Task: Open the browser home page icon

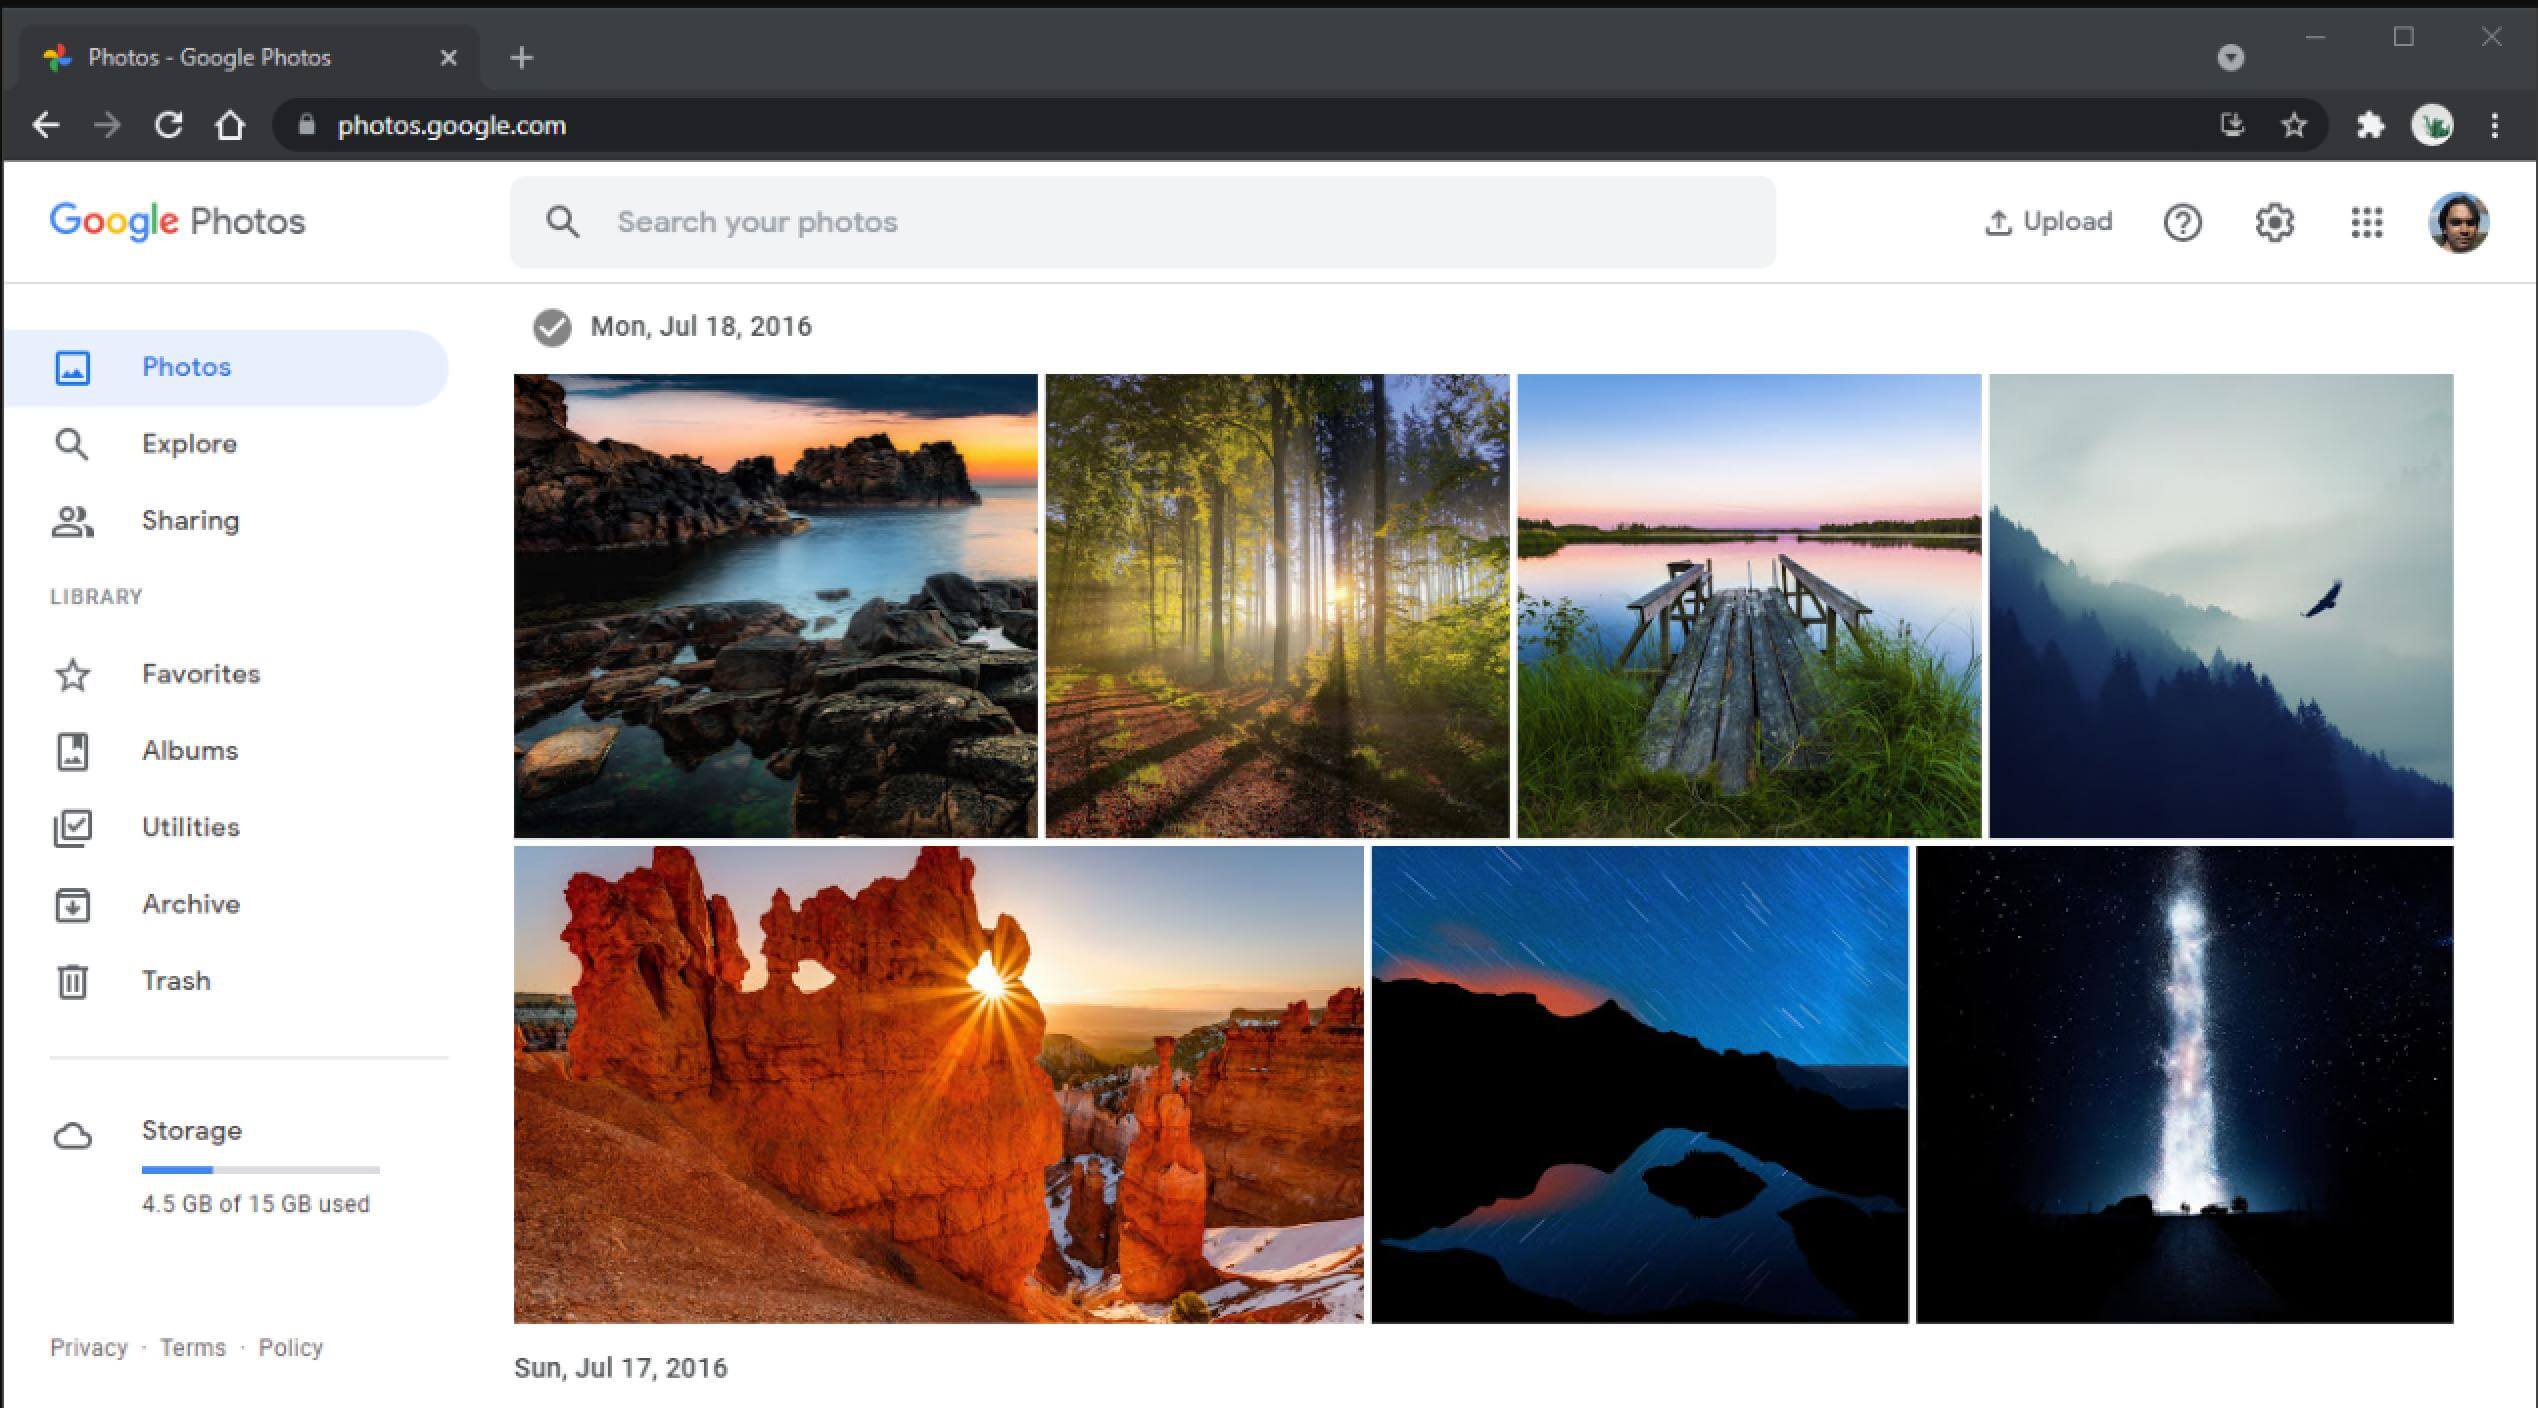Action: (x=230, y=126)
